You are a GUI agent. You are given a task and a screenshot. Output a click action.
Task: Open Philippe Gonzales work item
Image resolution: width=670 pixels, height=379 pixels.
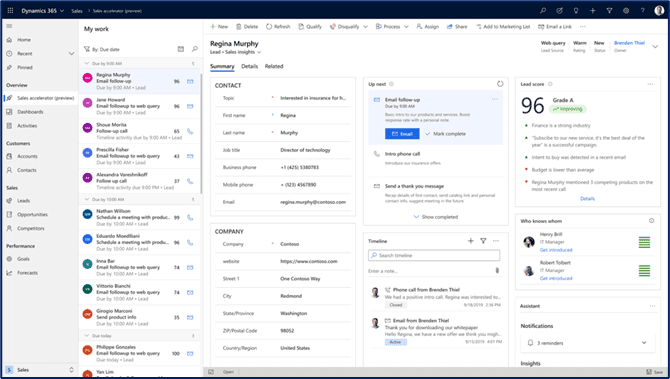139,353
